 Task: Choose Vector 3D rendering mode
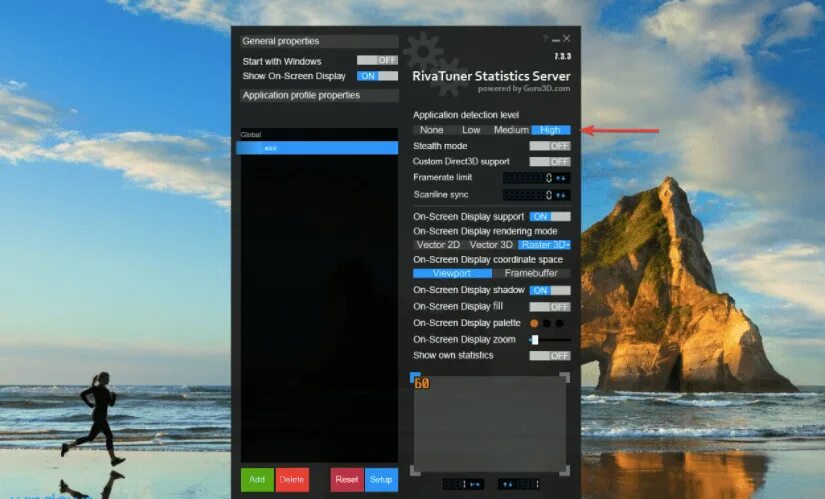[491, 245]
